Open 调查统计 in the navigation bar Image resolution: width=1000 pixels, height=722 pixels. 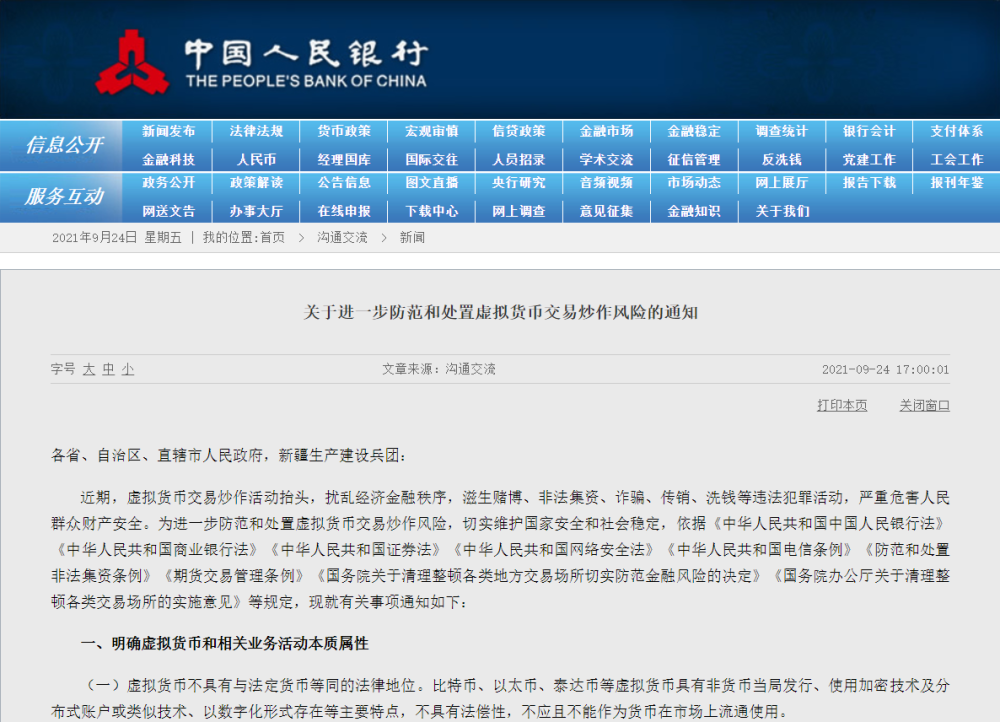tap(781, 132)
